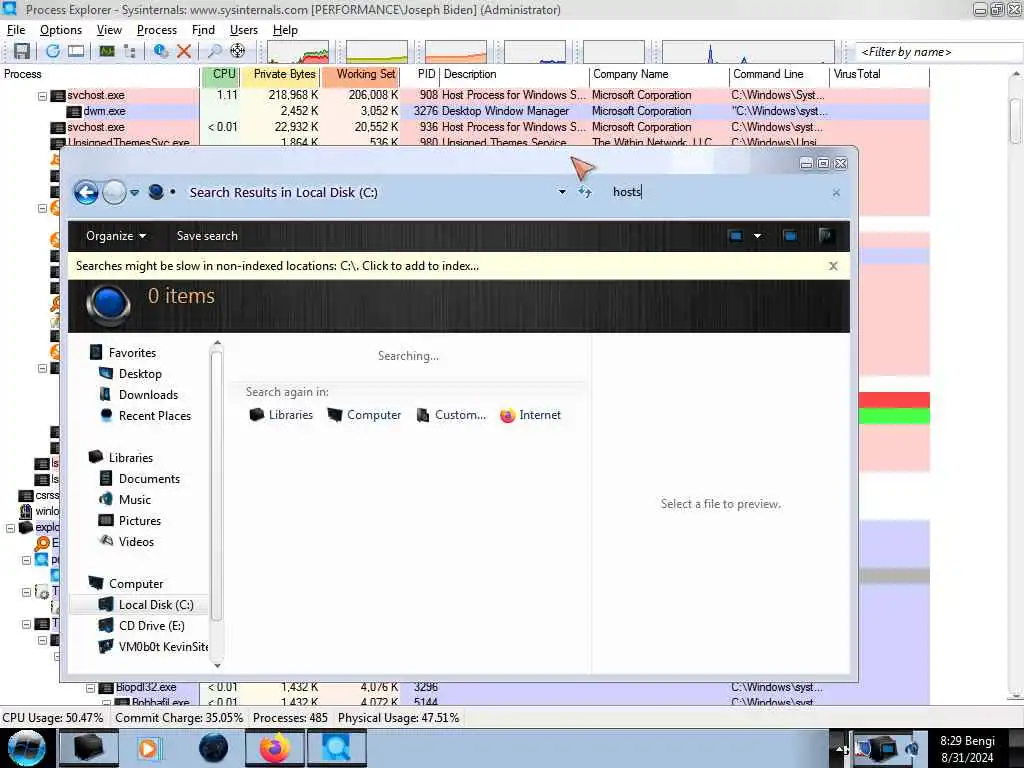
Task: Click the red X Kill Process icon
Action: (x=184, y=51)
